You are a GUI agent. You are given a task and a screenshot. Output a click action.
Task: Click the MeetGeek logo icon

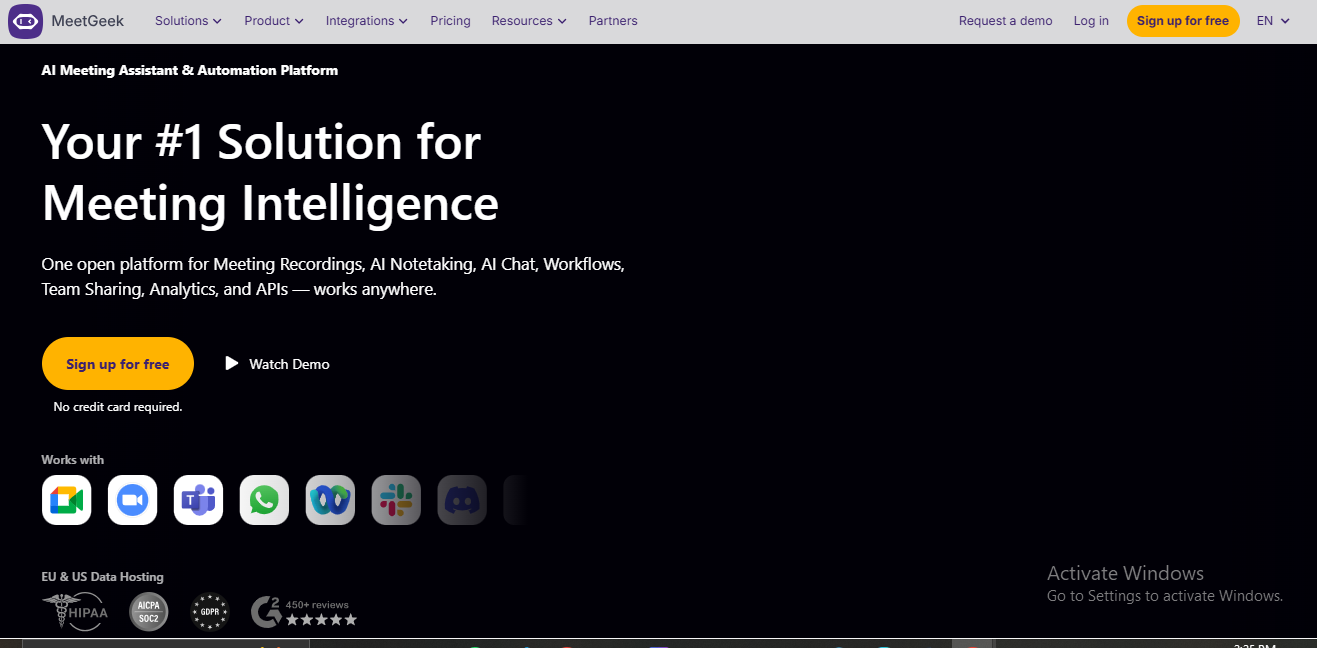[x=25, y=21]
